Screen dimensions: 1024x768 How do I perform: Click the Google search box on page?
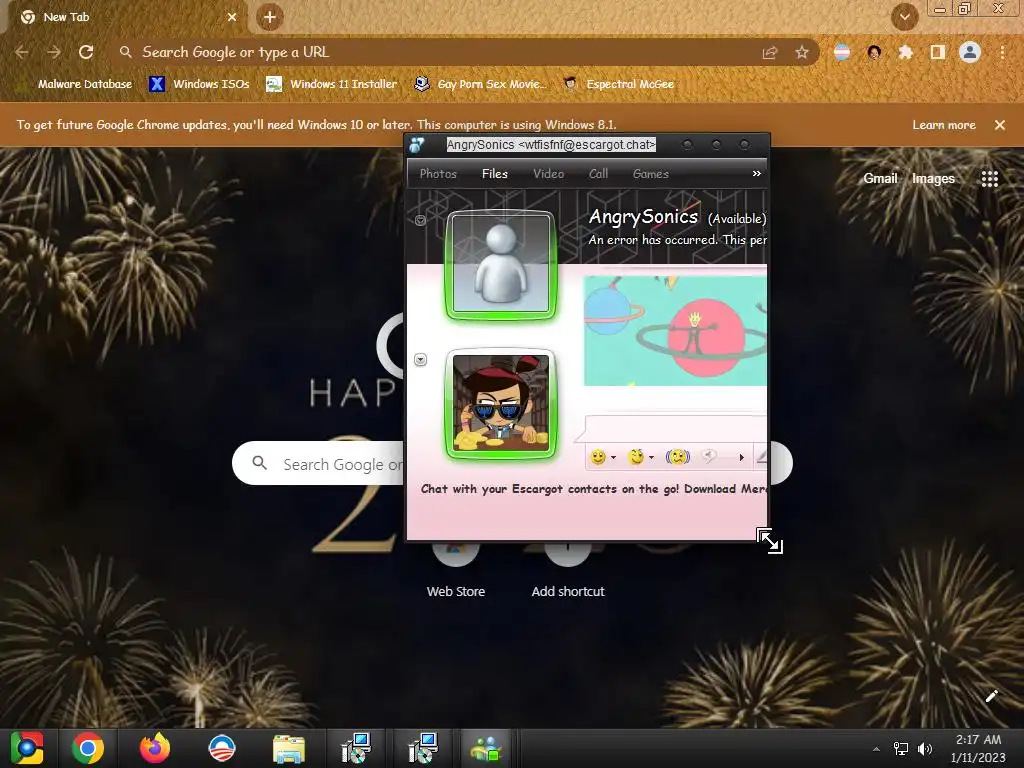pyautogui.click(x=318, y=464)
